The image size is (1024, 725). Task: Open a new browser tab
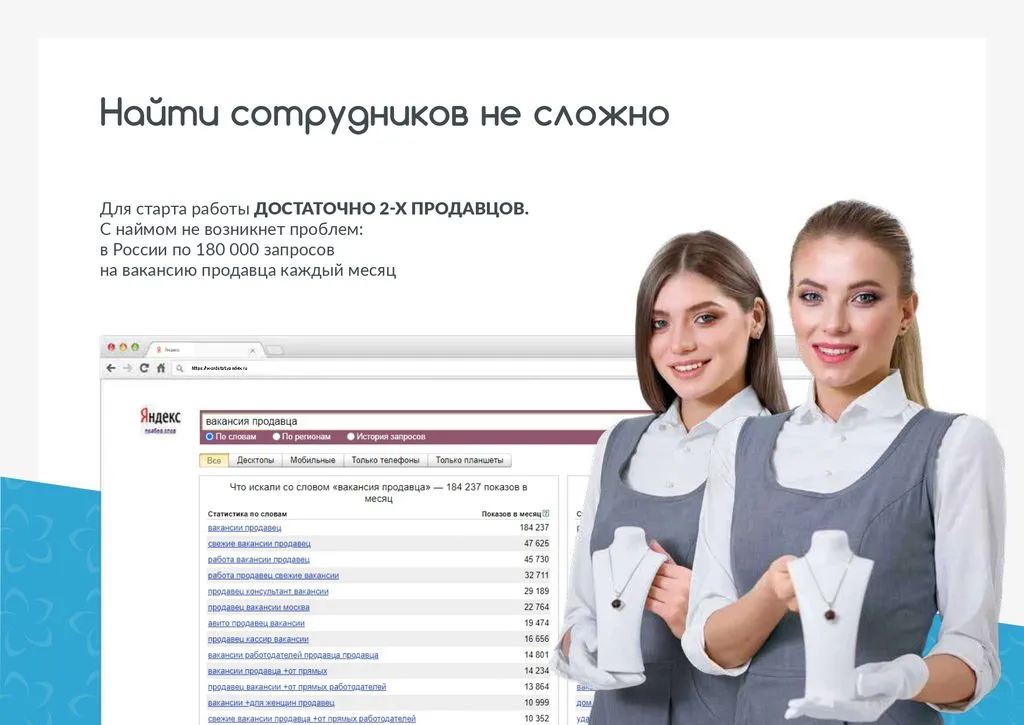pos(274,350)
